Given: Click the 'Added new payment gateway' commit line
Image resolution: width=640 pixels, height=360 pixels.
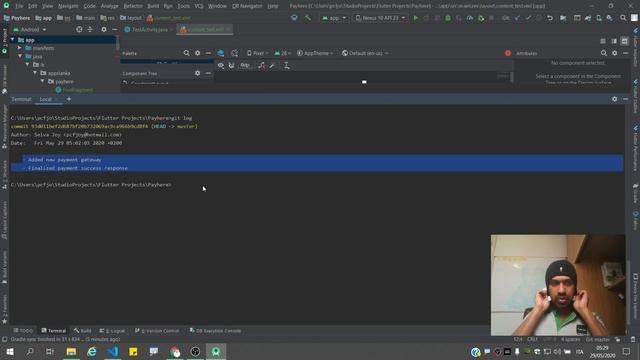Looking at the screenshot, I should (x=64, y=160).
